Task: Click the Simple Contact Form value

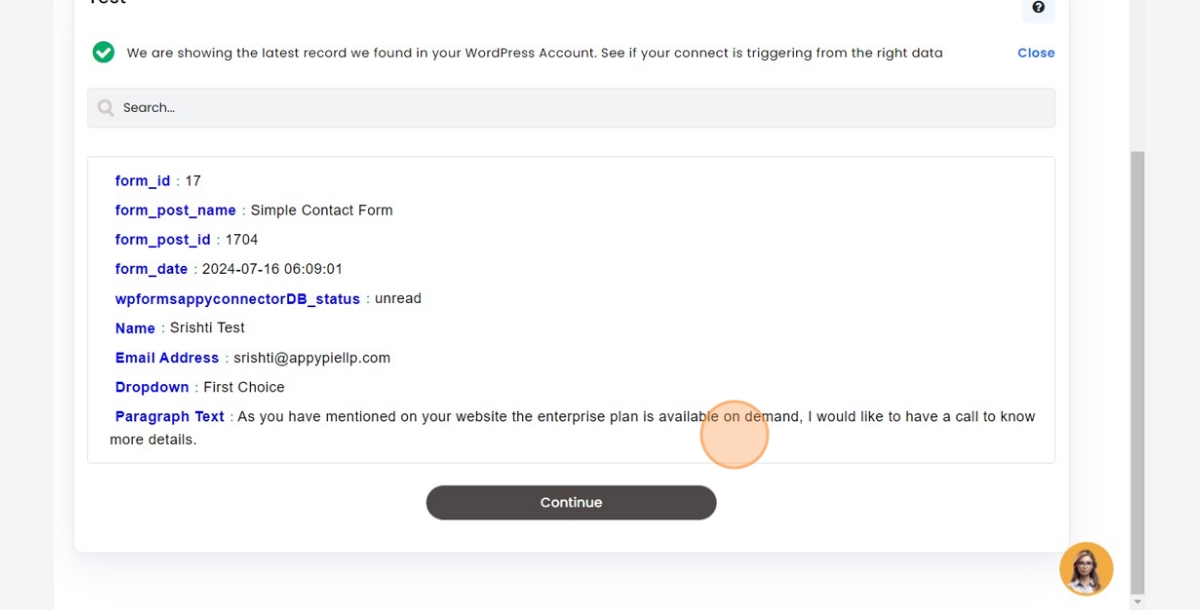Action: (322, 210)
